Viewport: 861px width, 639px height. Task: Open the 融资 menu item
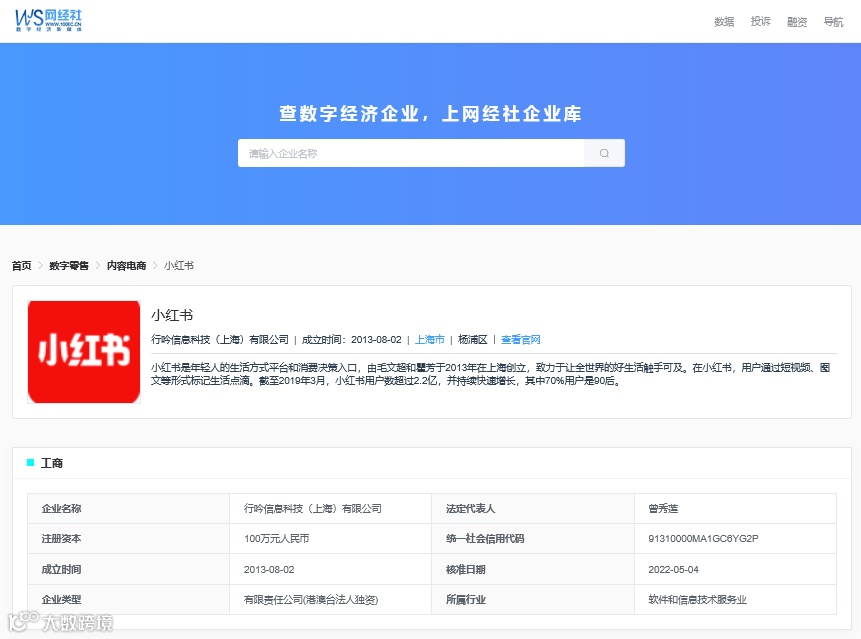tap(797, 21)
